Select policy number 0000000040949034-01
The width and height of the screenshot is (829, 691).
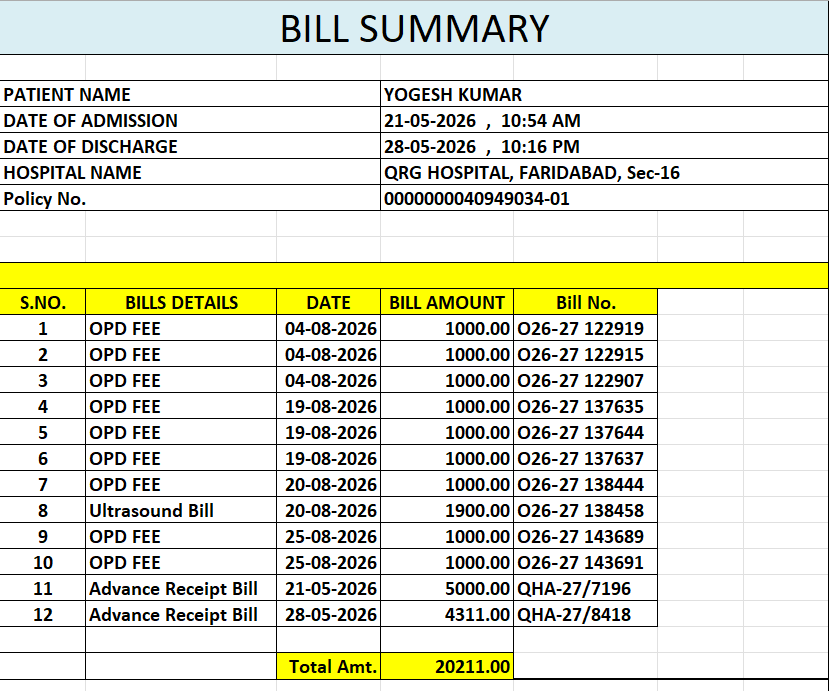tap(604, 198)
